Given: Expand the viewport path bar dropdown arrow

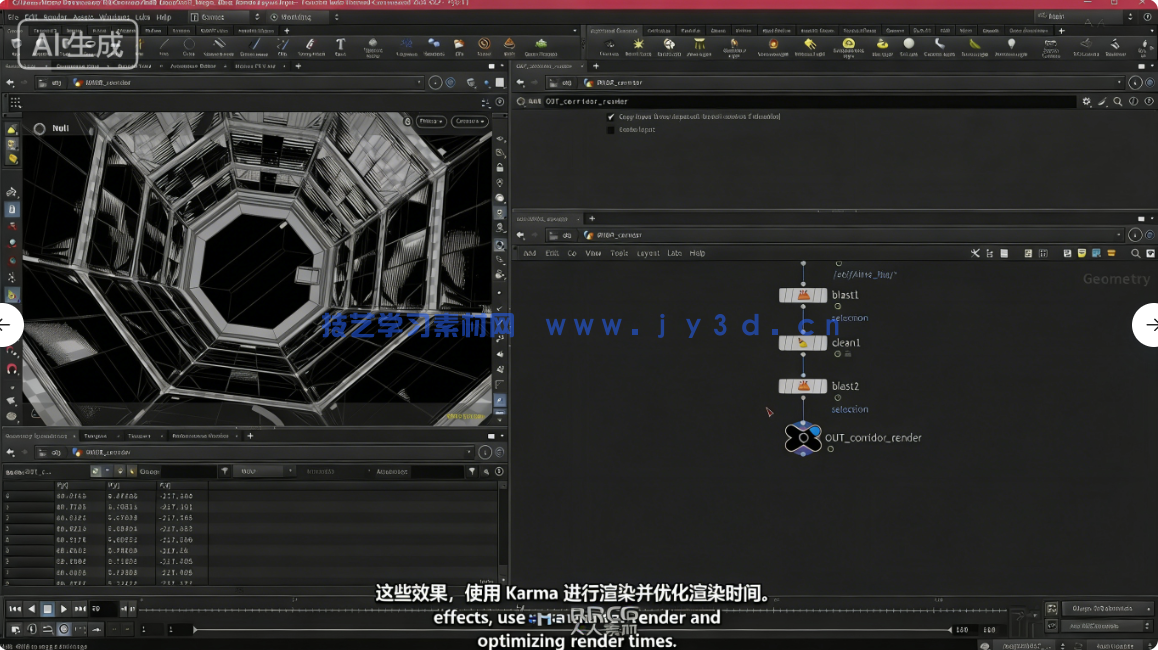Looking at the screenshot, I should [x=419, y=83].
